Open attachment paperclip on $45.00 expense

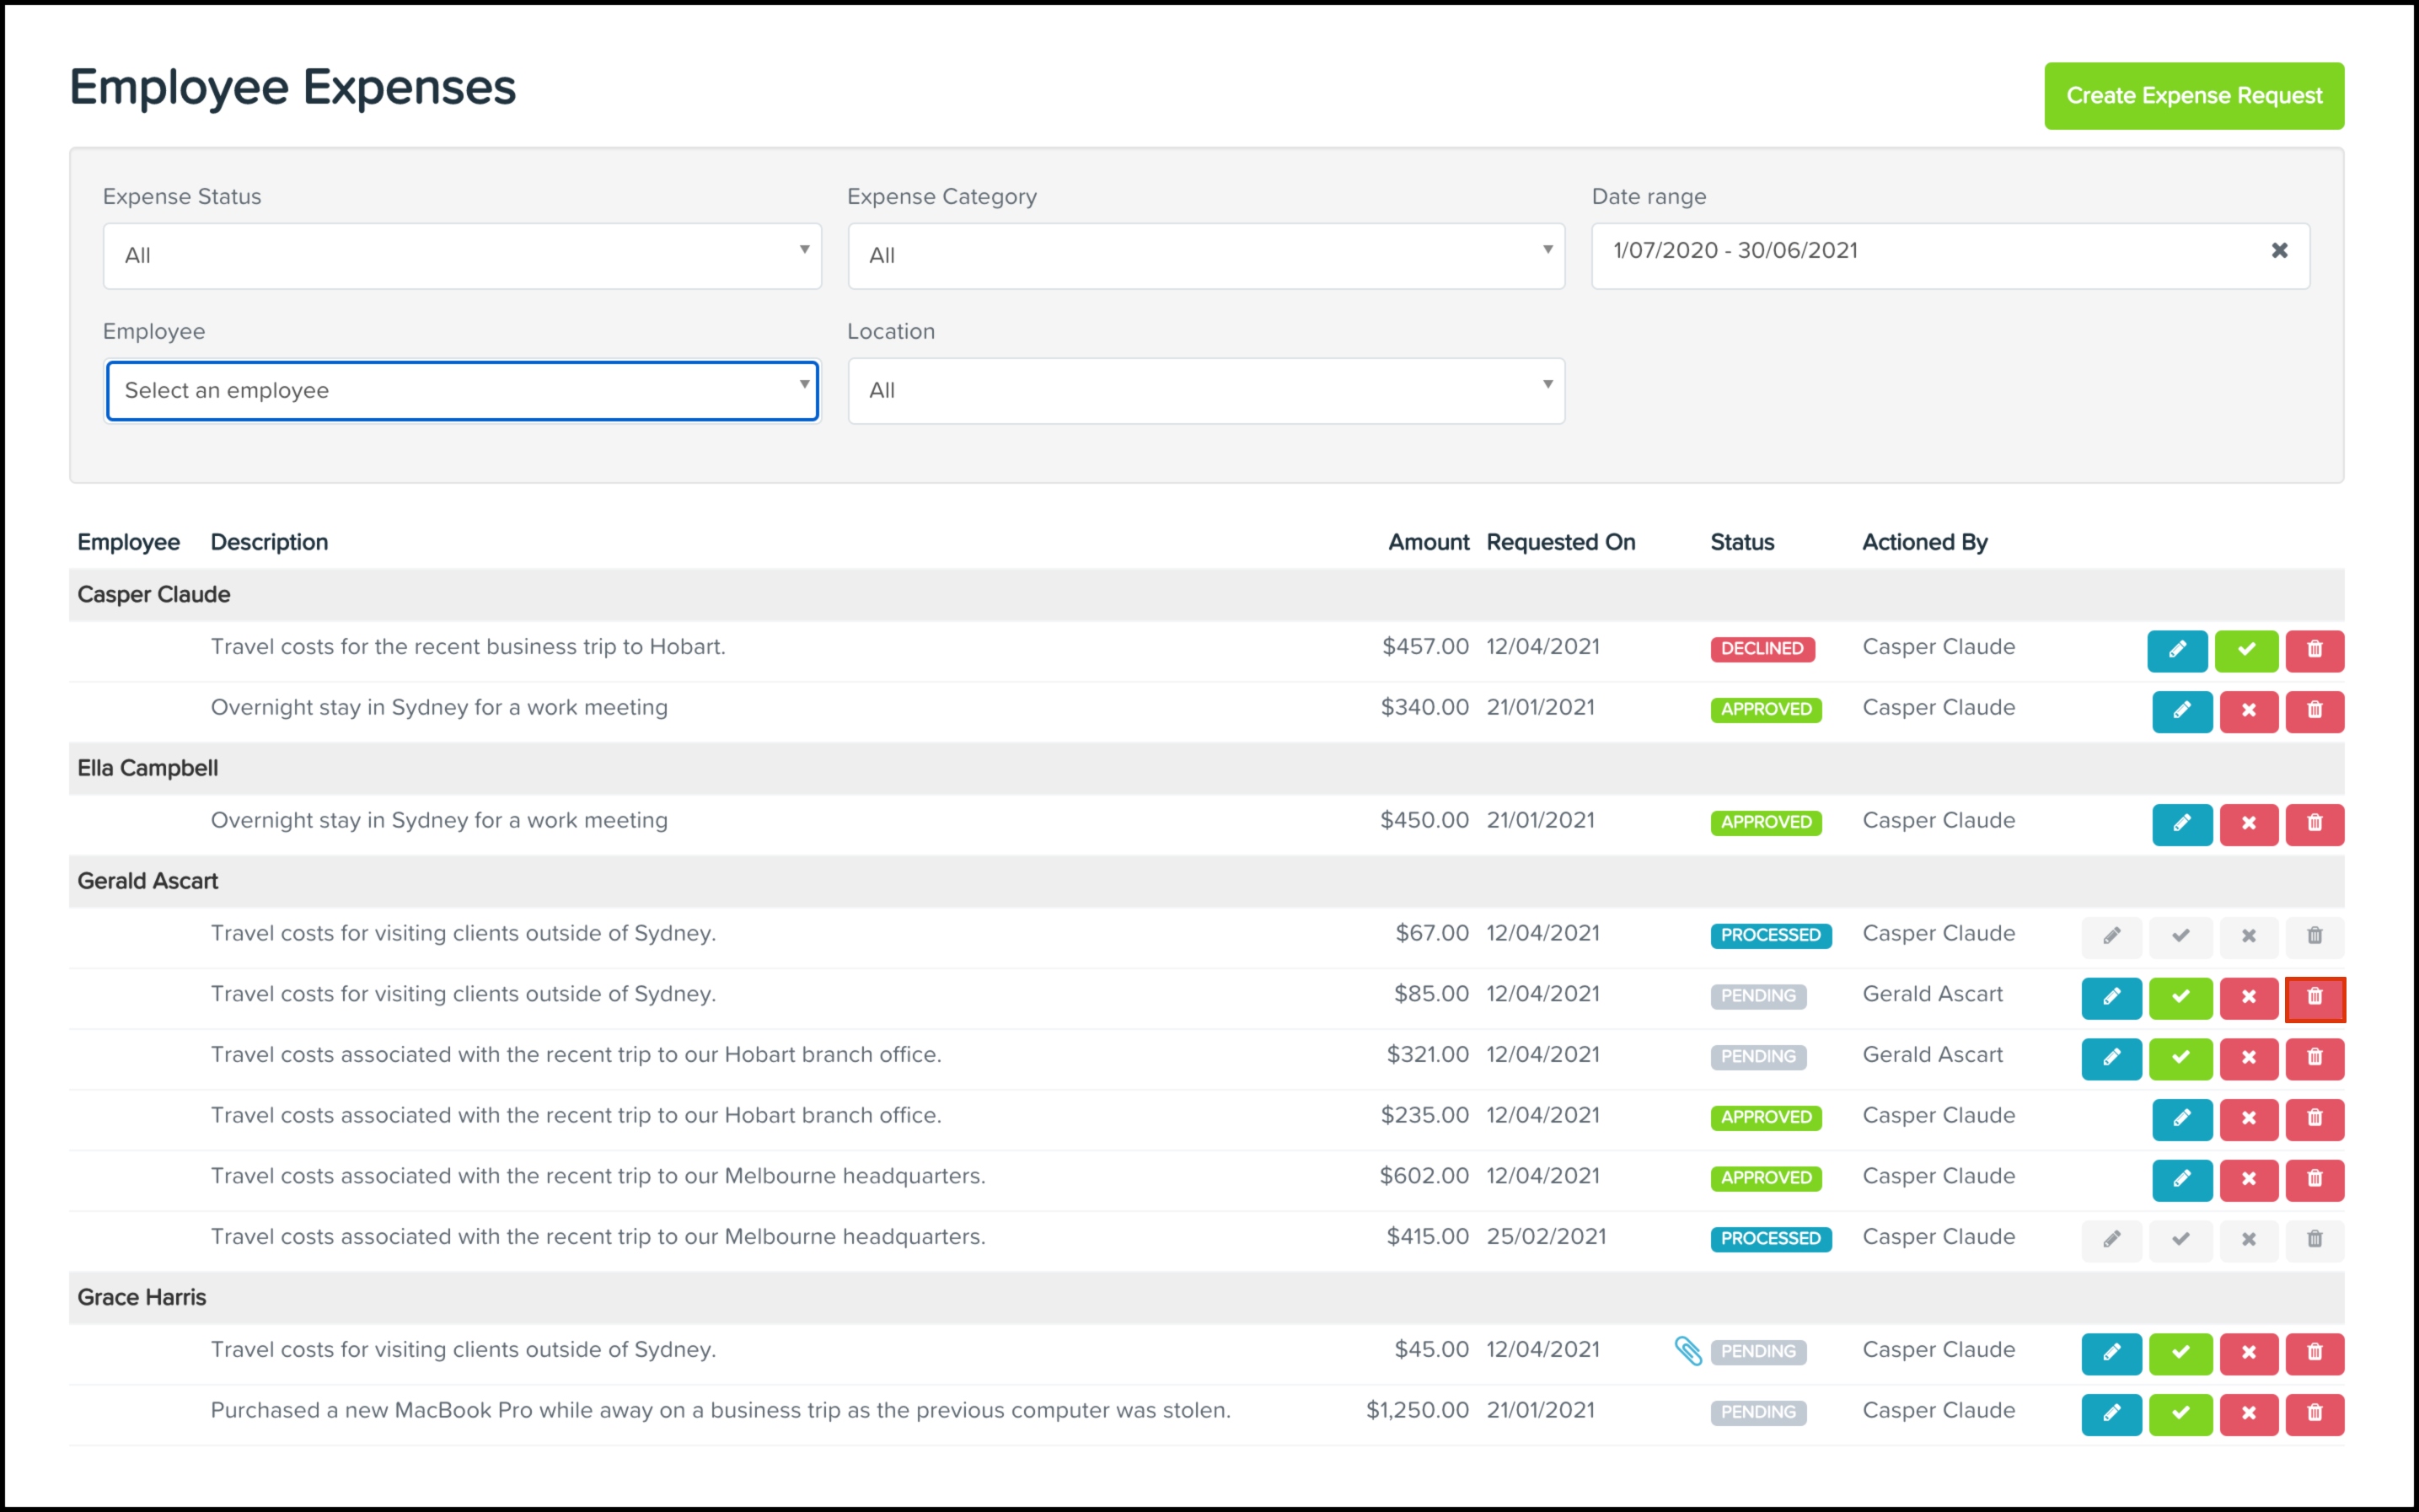[1687, 1351]
